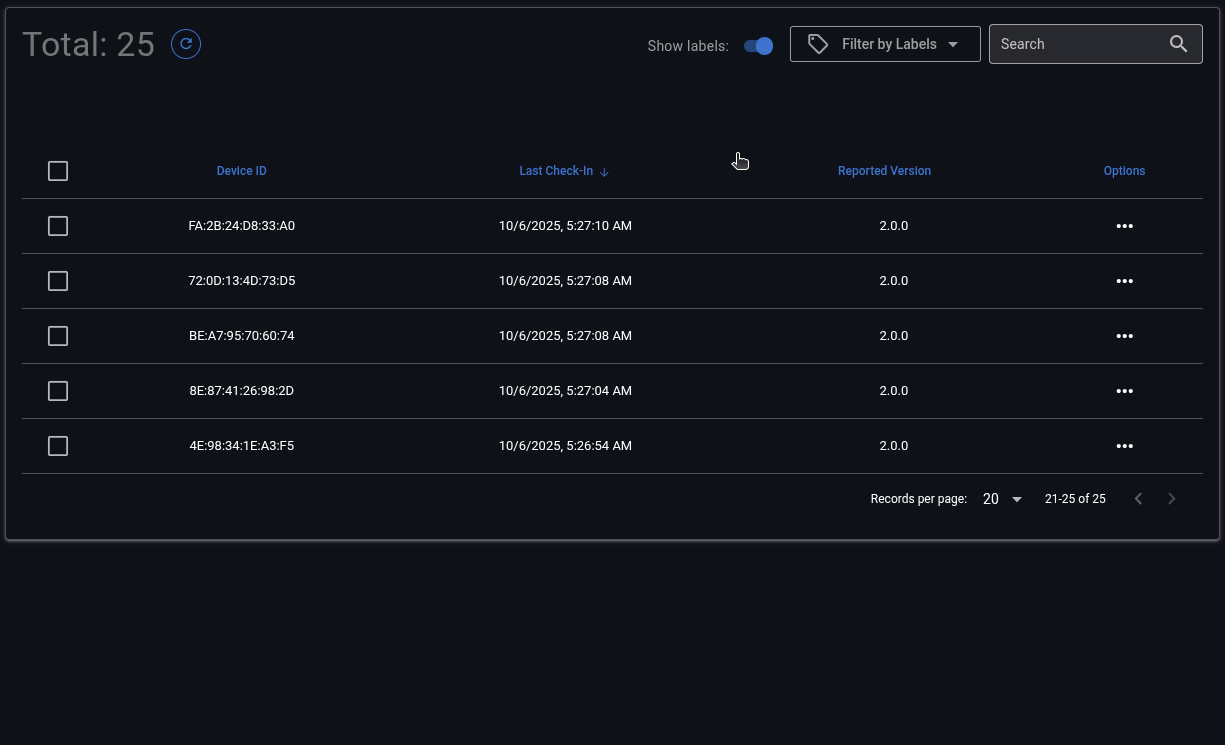
Task: Sort by the Last Check-In column
Action: pos(556,171)
